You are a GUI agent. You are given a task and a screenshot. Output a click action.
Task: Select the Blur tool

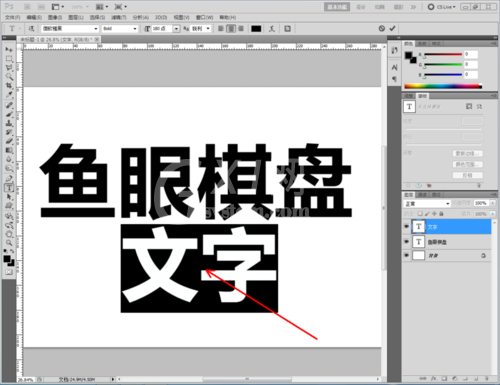coord(9,159)
